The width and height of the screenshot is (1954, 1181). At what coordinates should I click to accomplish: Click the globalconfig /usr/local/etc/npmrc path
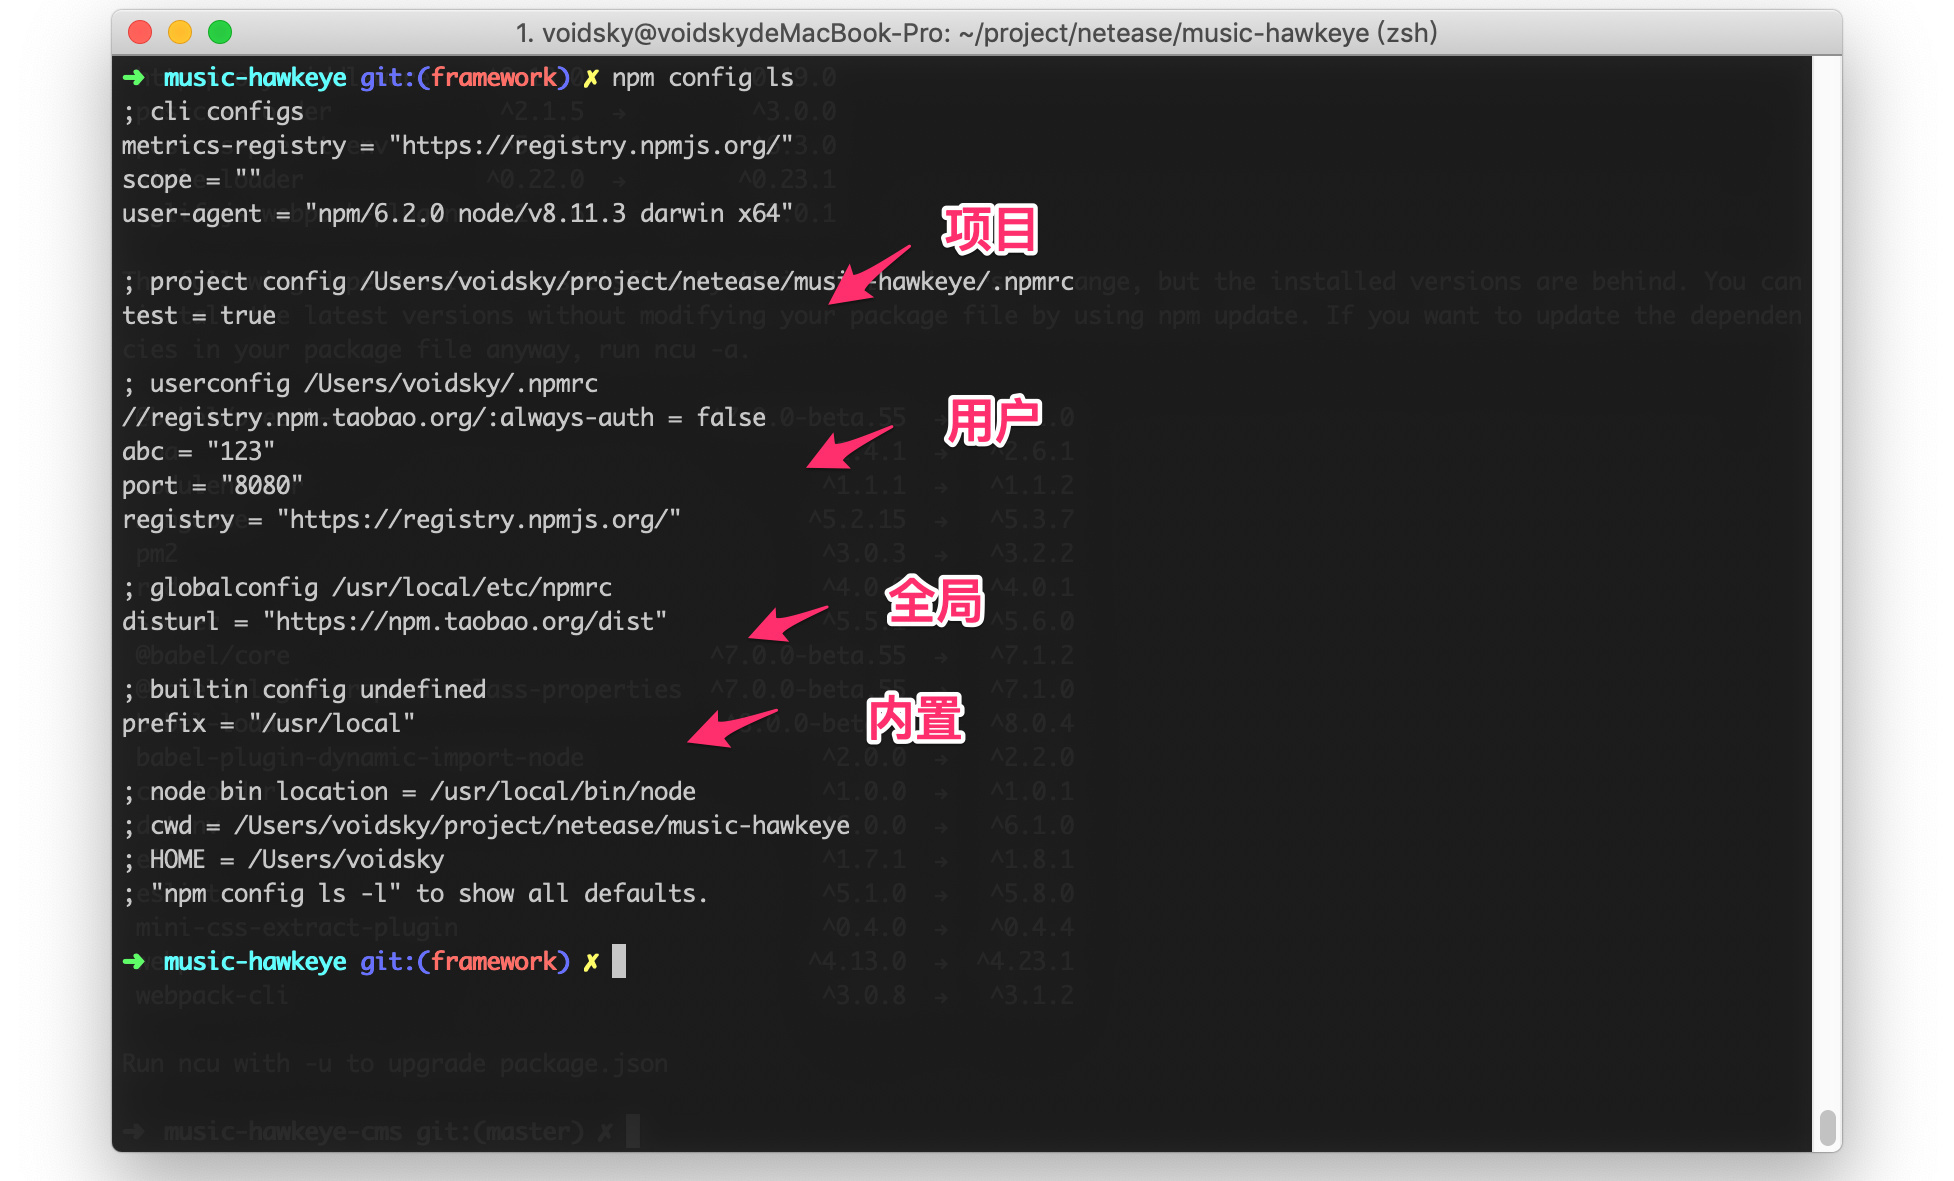click(471, 588)
